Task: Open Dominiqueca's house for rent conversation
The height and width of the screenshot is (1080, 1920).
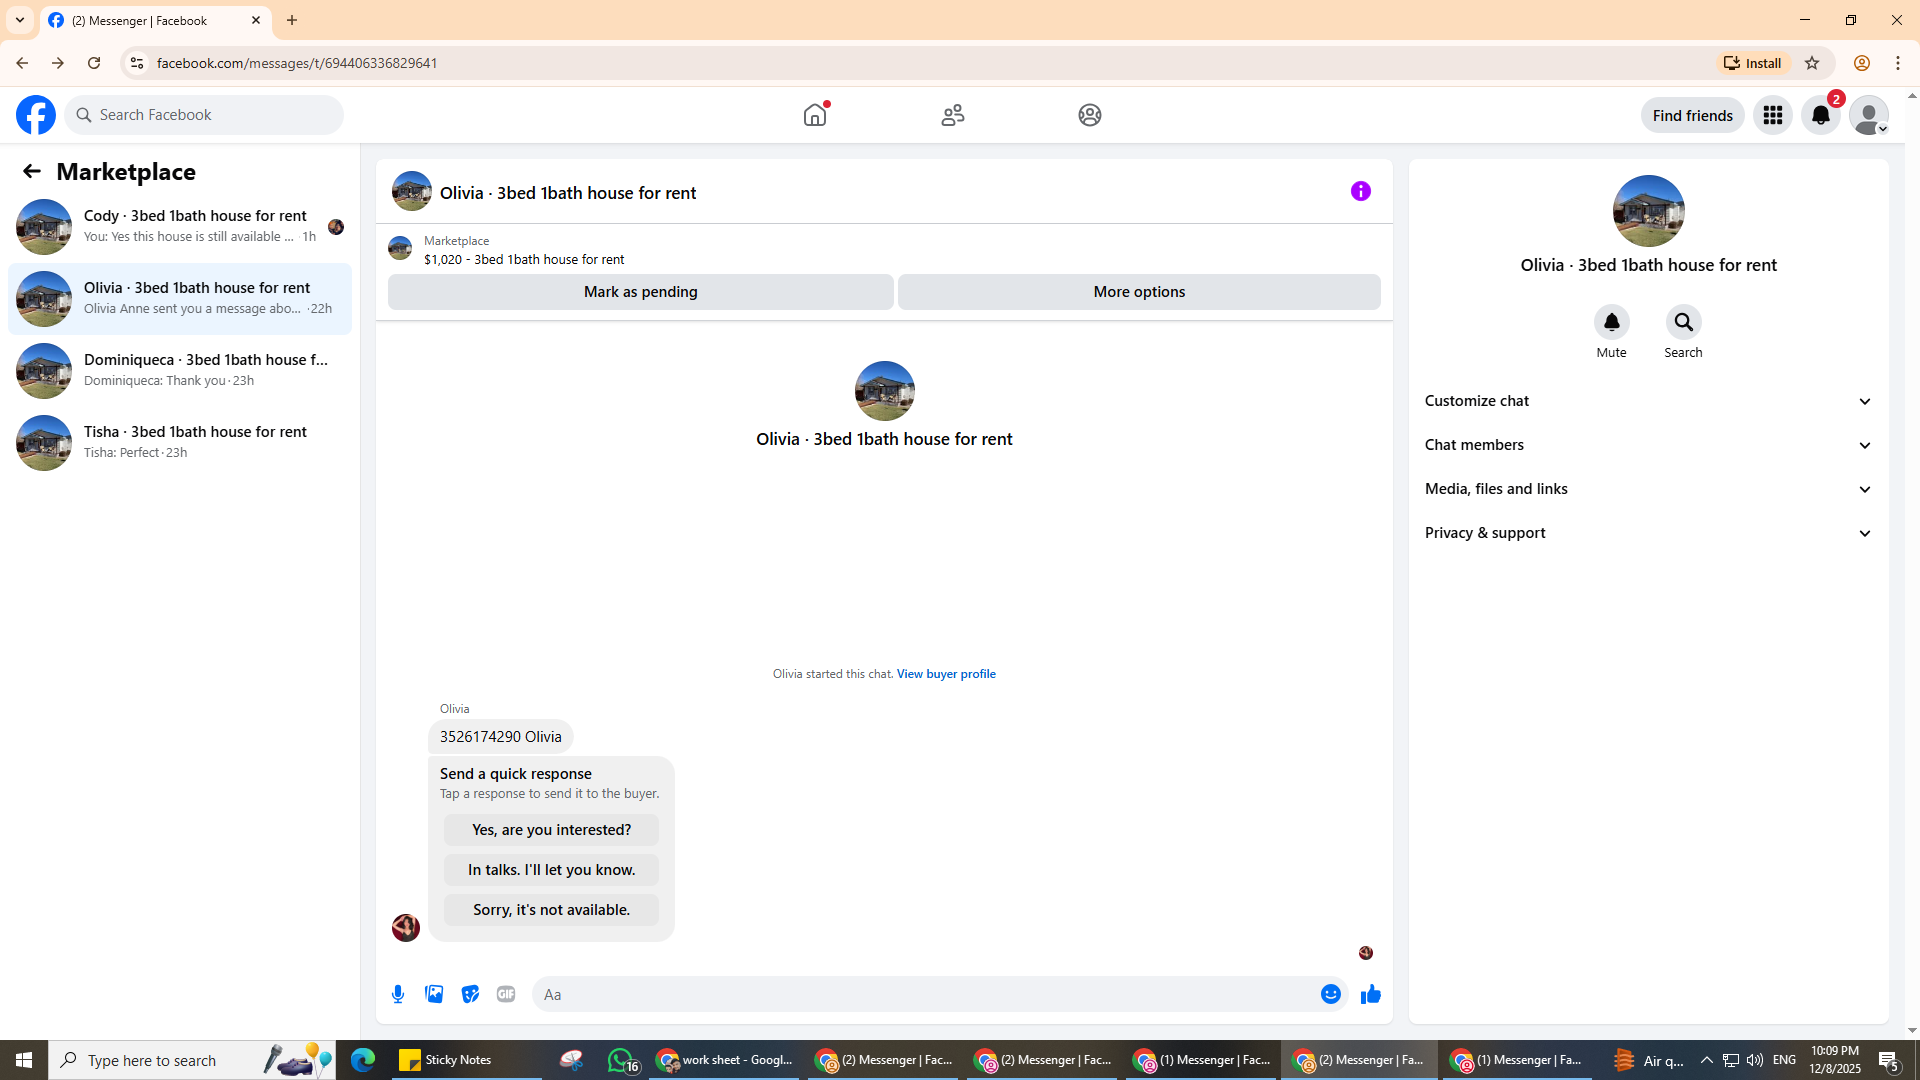Action: [x=180, y=371]
